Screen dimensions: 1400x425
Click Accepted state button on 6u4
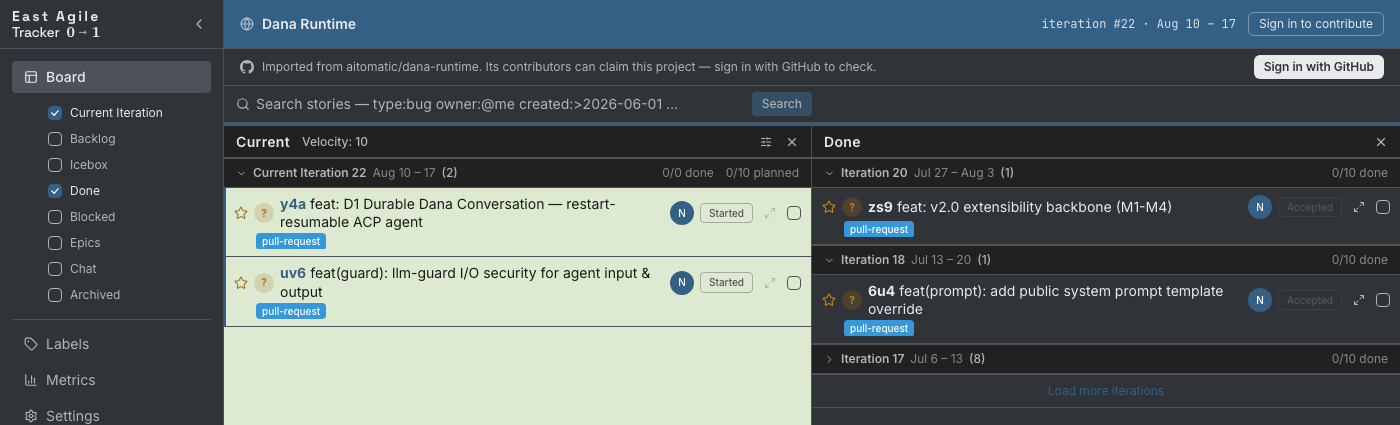(x=1310, y=300)
